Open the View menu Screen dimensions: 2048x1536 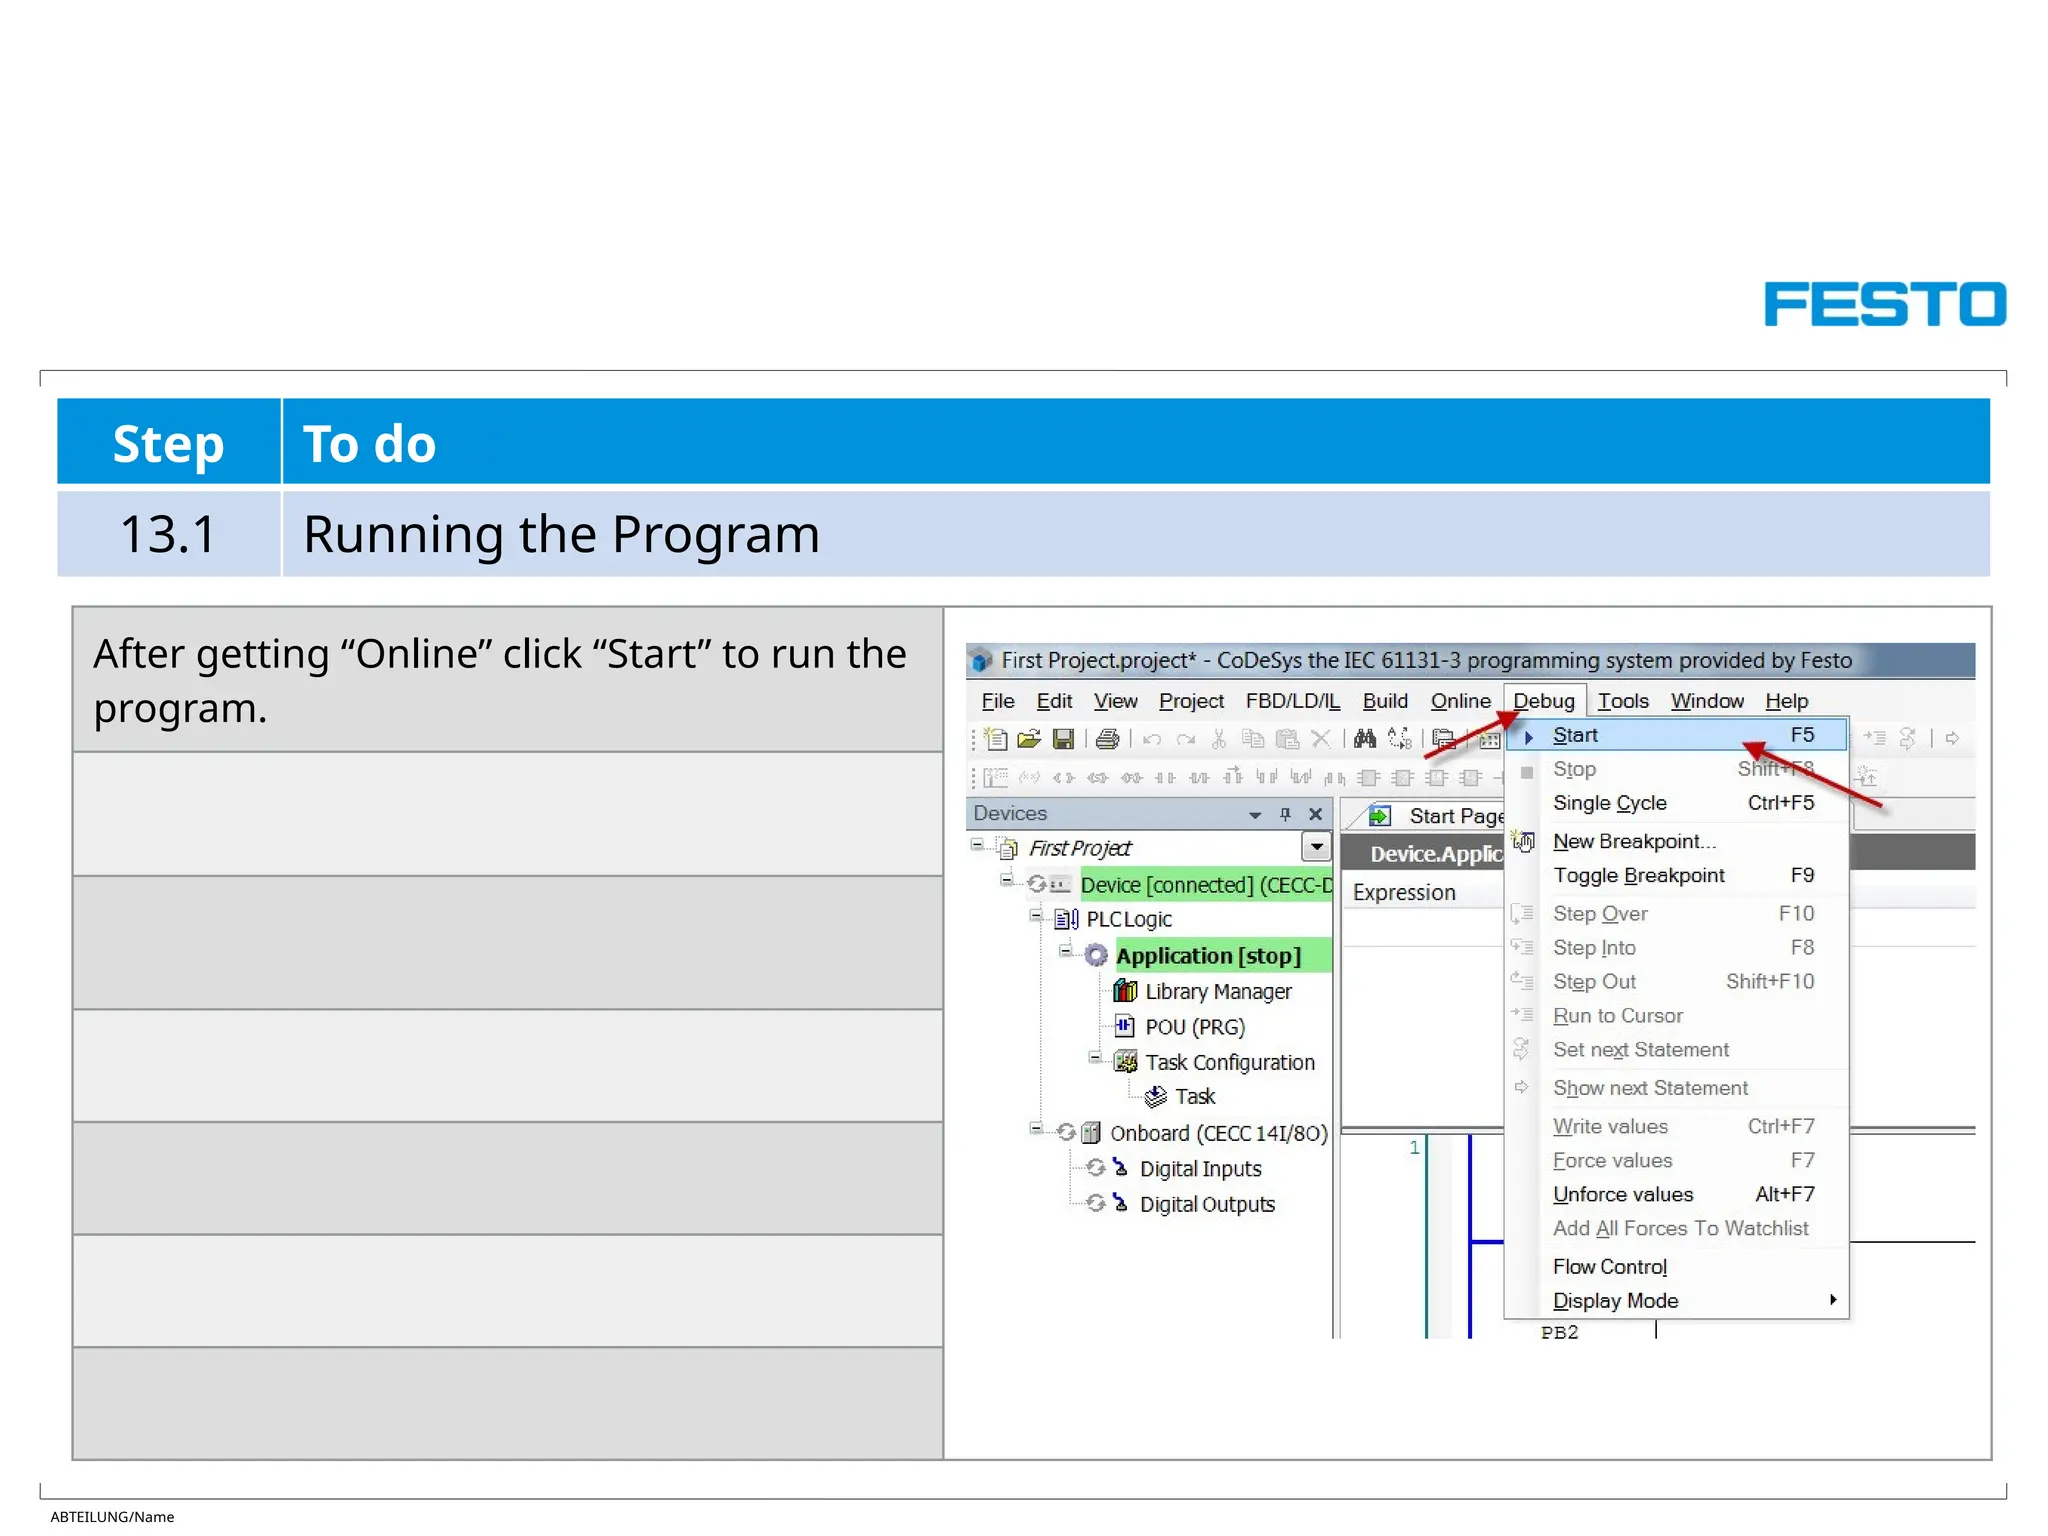[x=1115, y=701]
